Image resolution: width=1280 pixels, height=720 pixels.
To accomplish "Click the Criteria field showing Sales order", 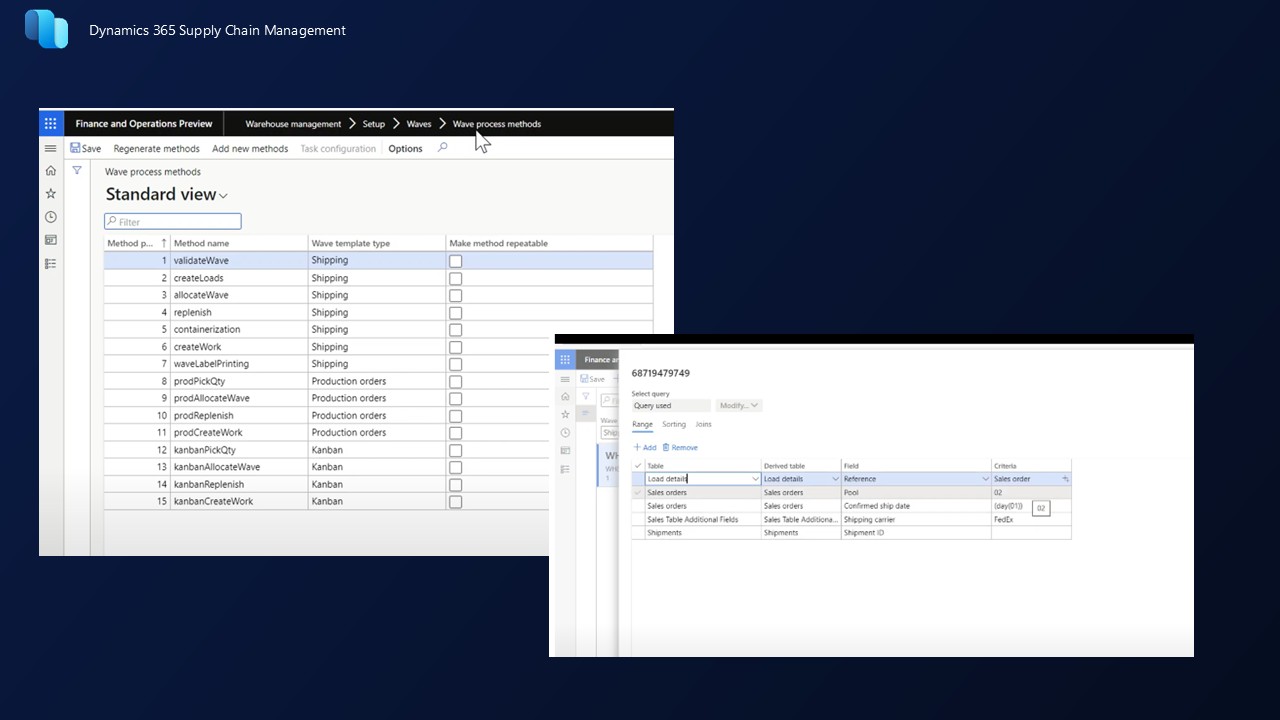I will (1031, 479).
